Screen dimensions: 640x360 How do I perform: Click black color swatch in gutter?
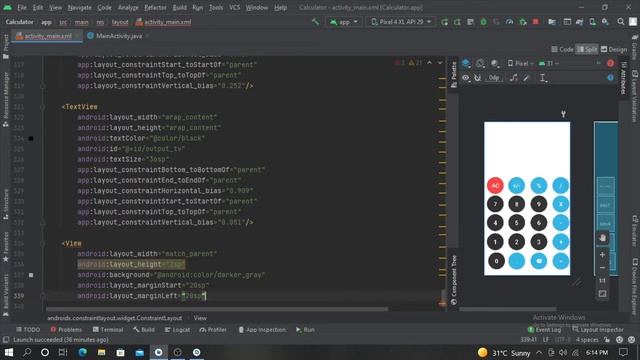click(31, 138)
